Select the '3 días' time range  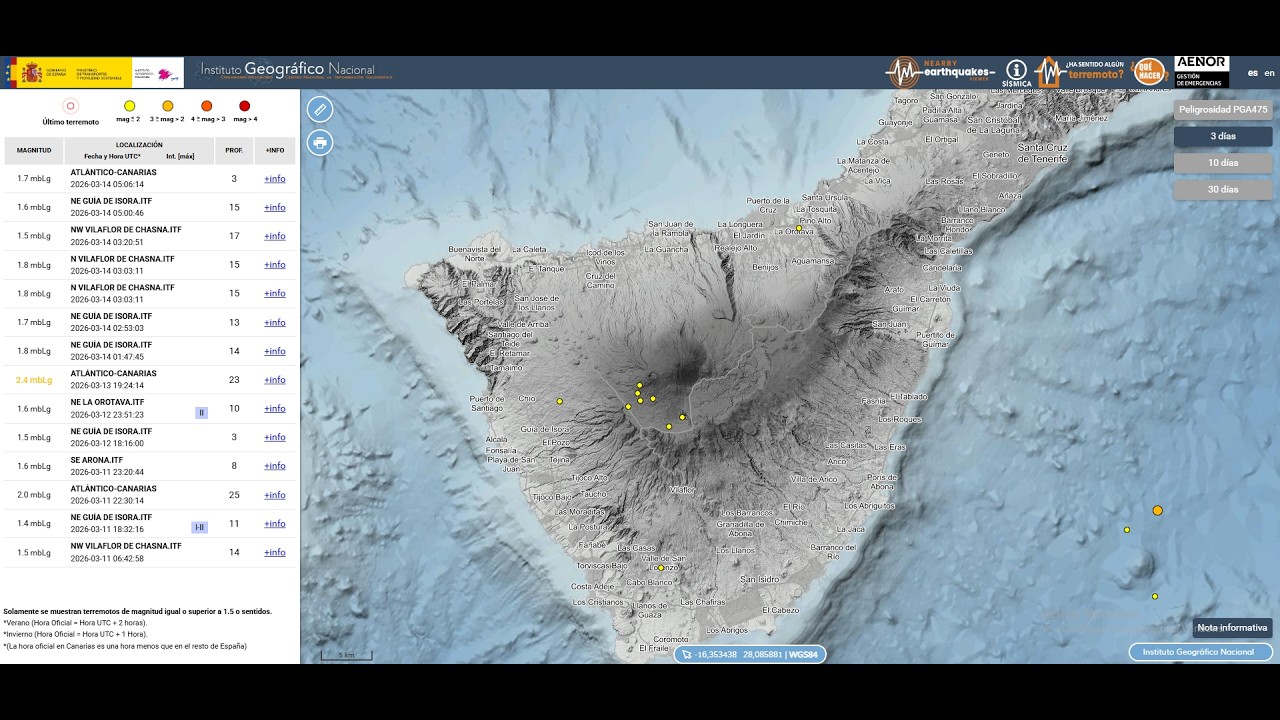(x=1223, y=136)
